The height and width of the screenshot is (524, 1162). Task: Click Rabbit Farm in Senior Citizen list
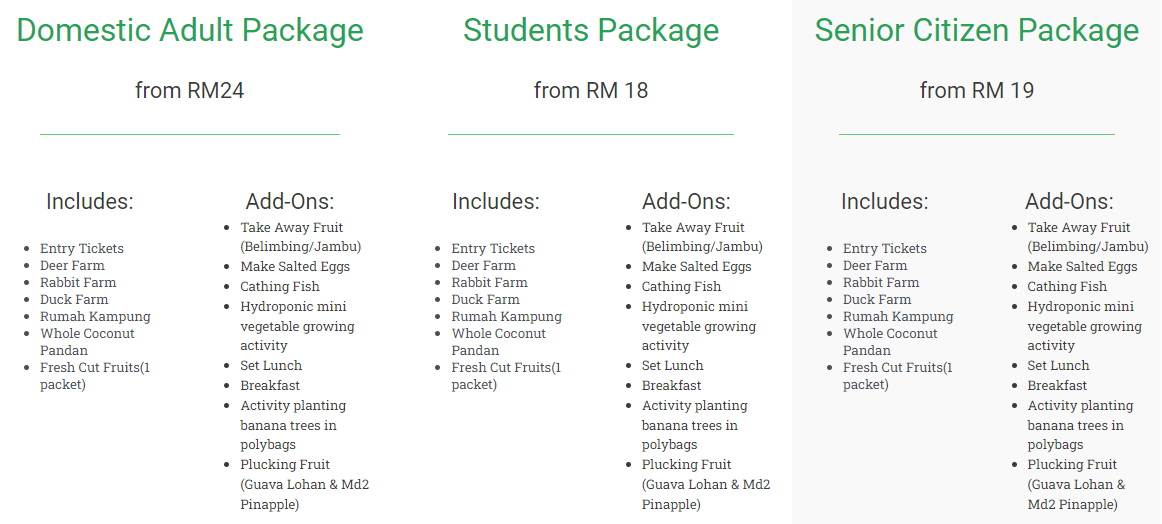[881, 282]
